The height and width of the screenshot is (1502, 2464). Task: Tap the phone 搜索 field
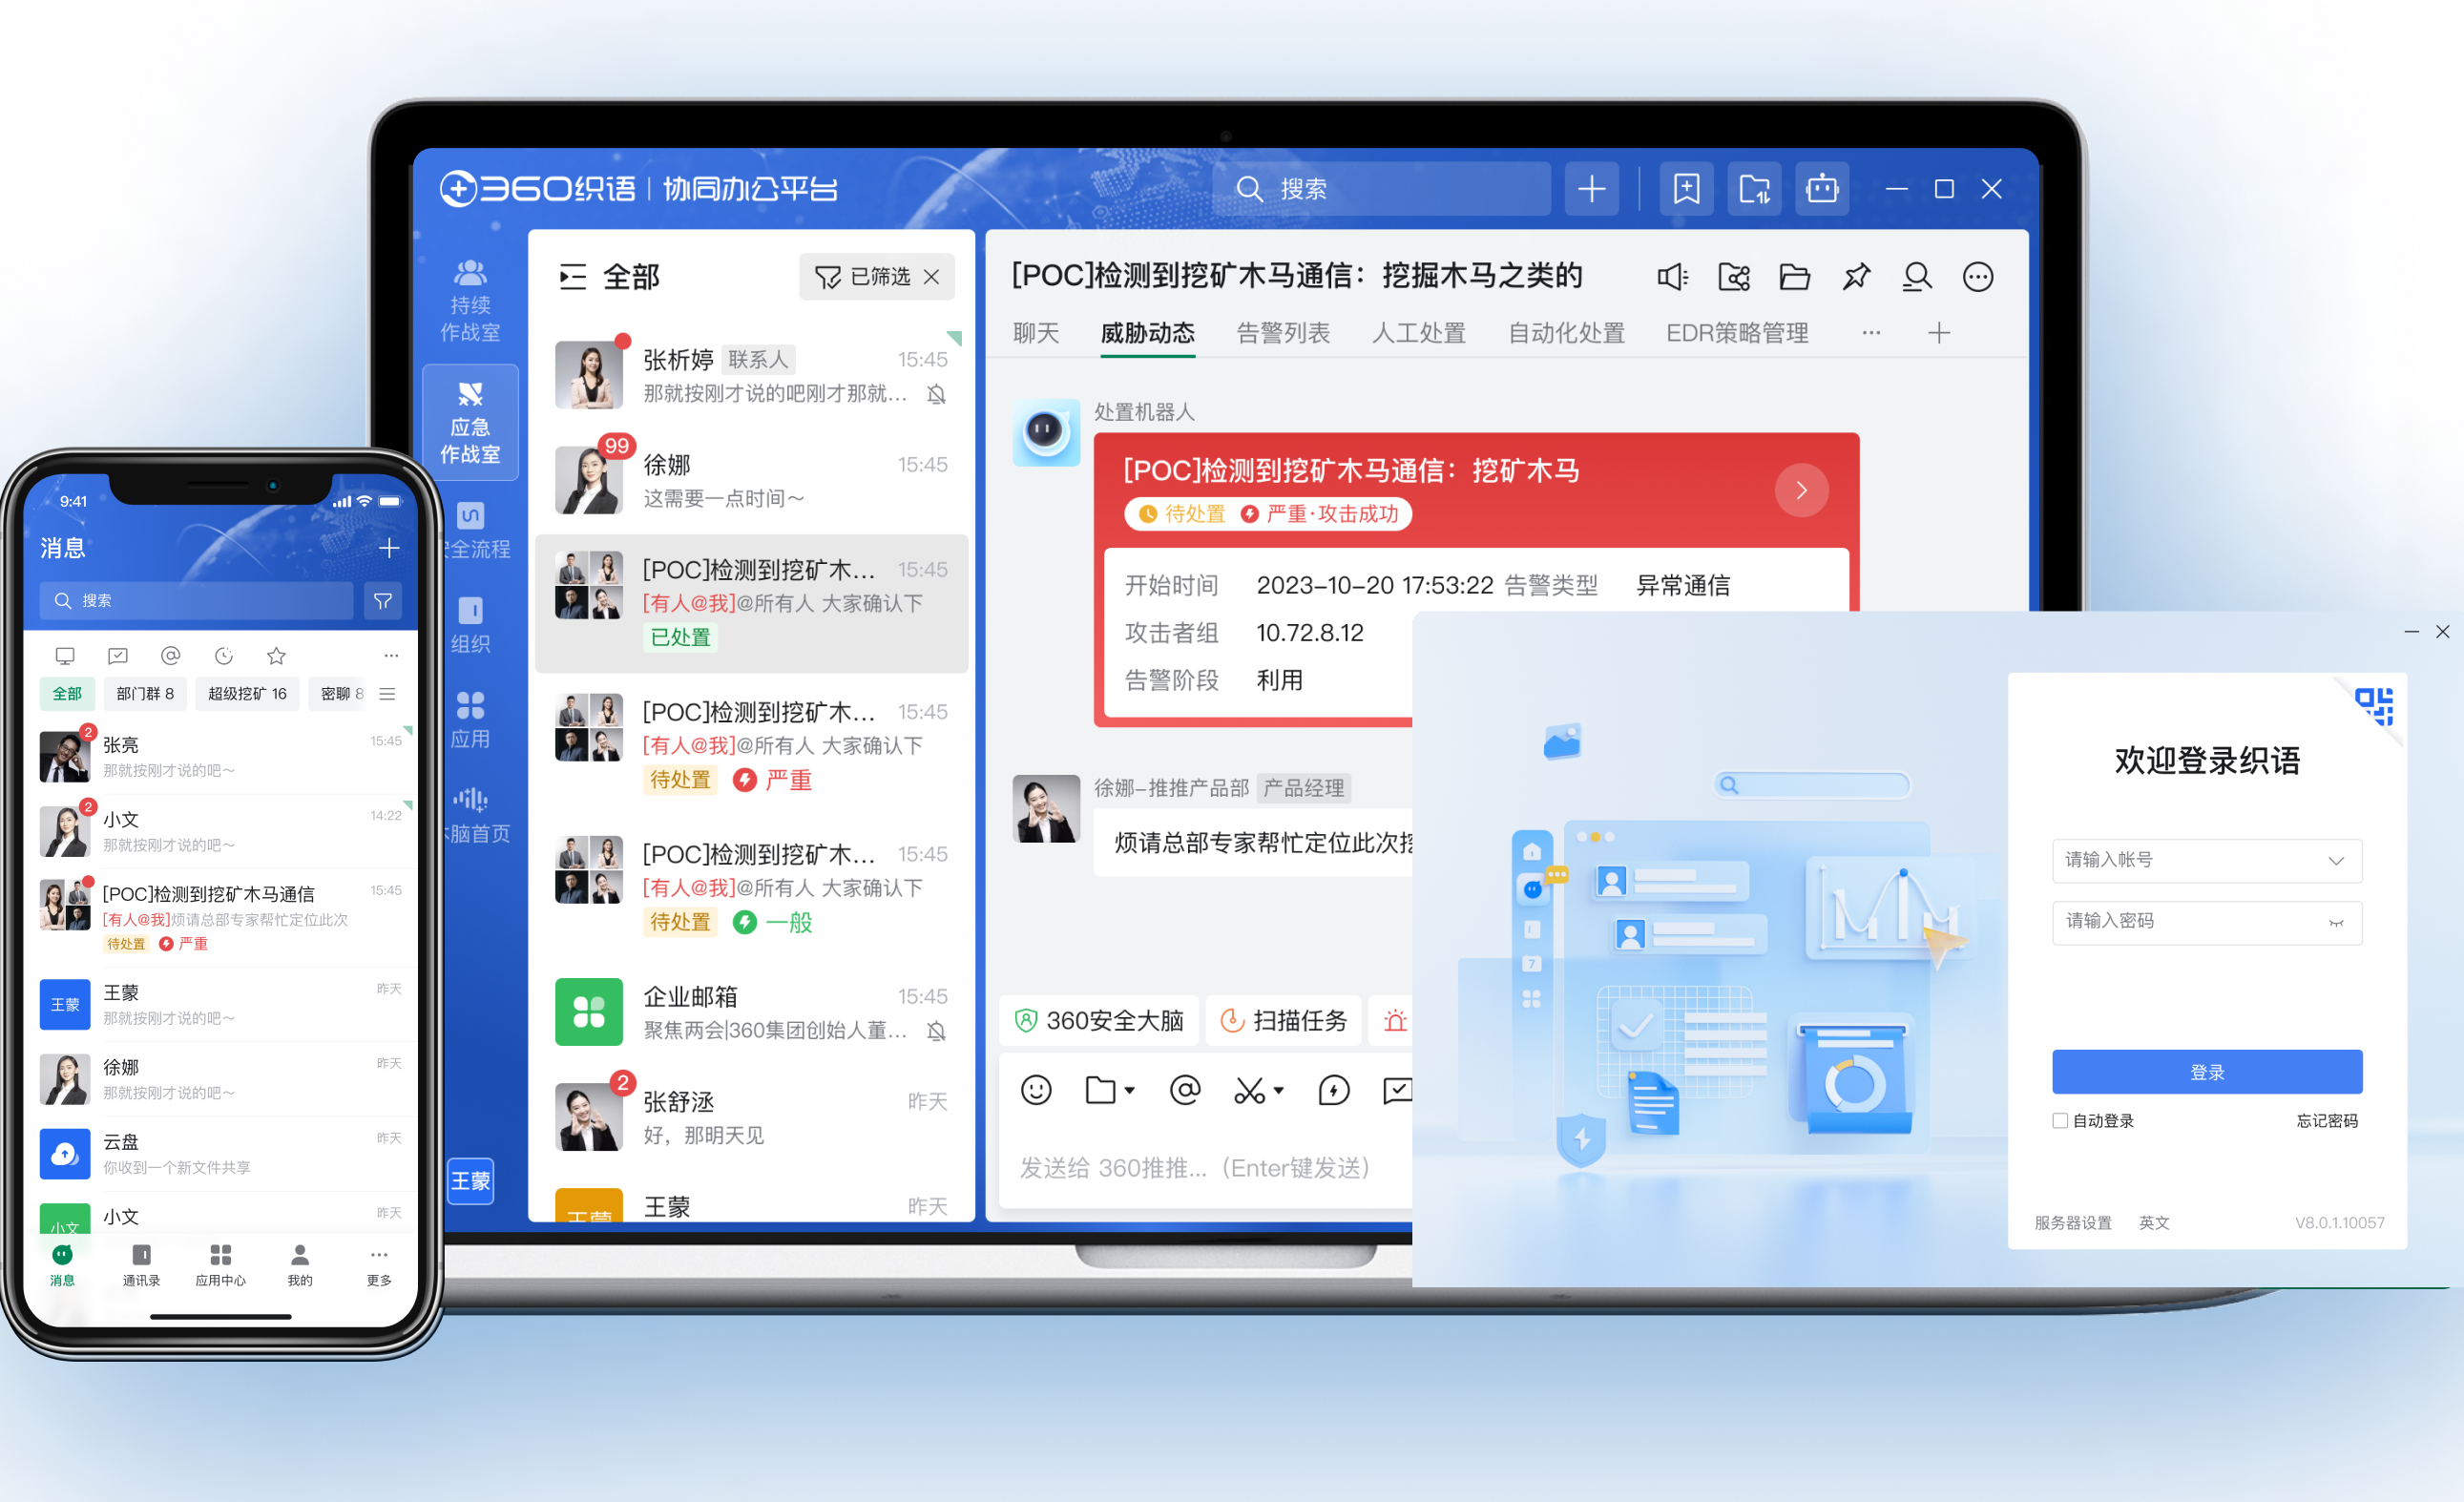(x=196, y=600)
